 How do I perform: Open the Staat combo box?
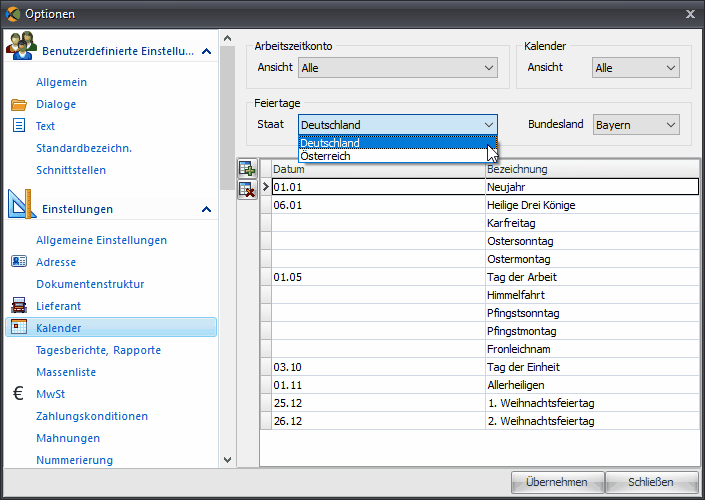[x=397, y=125]
